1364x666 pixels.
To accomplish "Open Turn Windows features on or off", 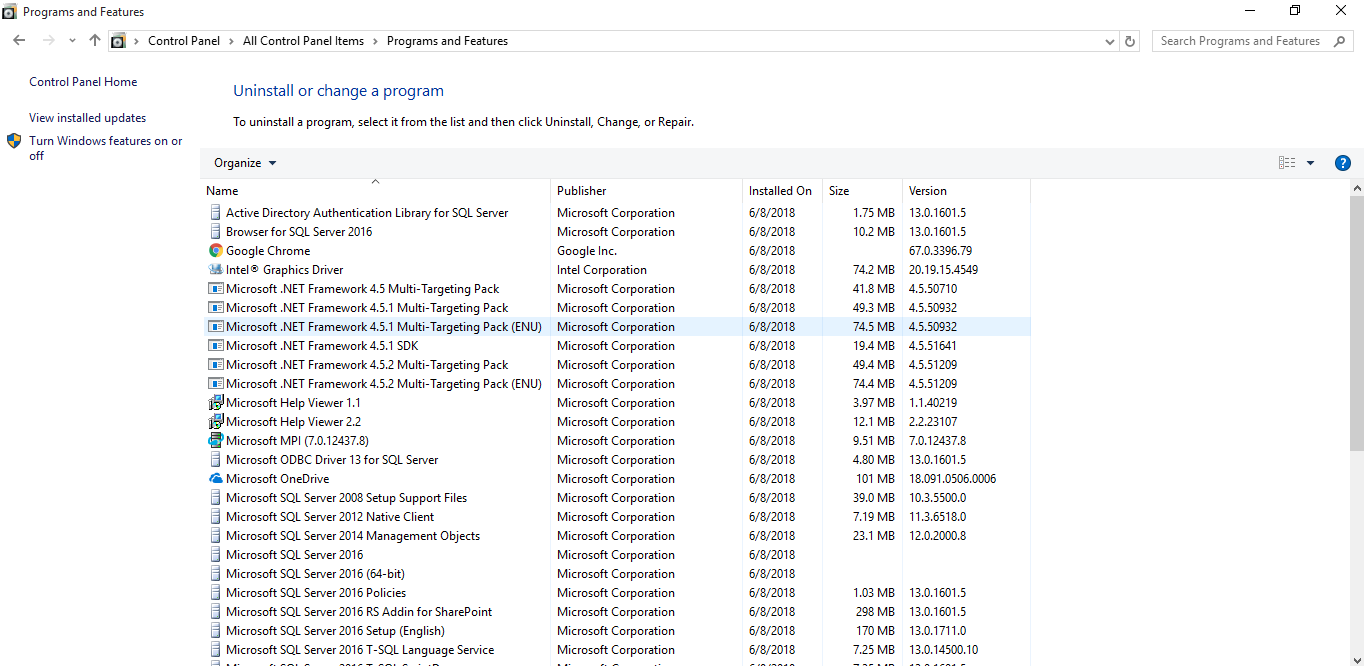I will click(x=105, y=148).
